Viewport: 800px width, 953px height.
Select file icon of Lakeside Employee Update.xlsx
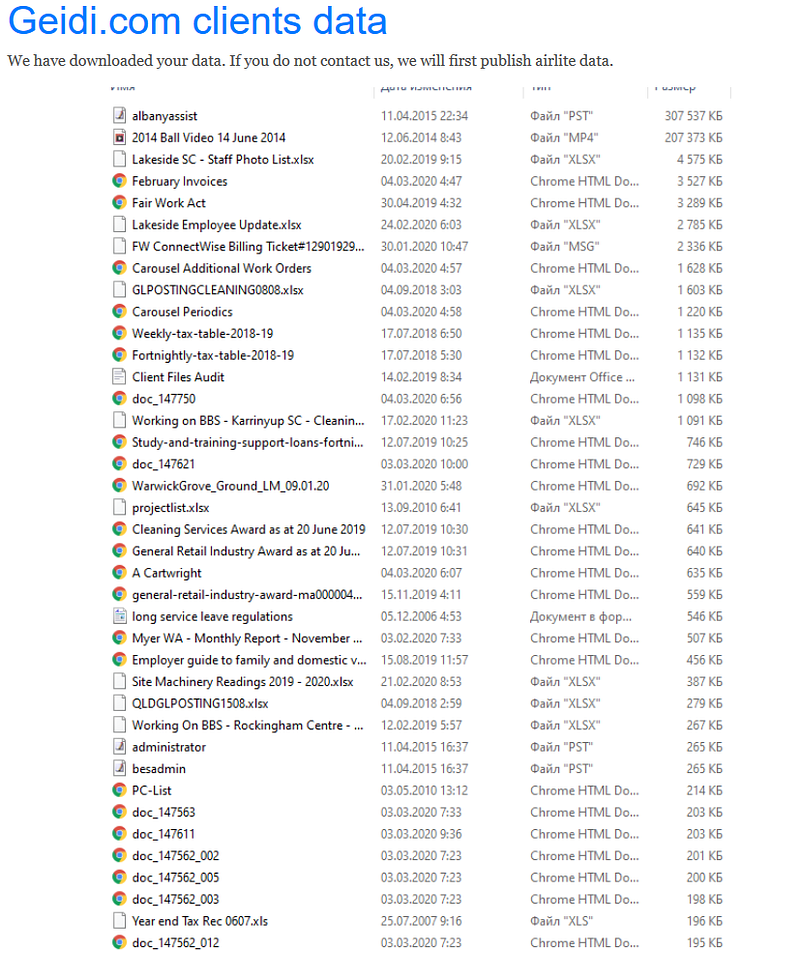click(x=120, y=224)
